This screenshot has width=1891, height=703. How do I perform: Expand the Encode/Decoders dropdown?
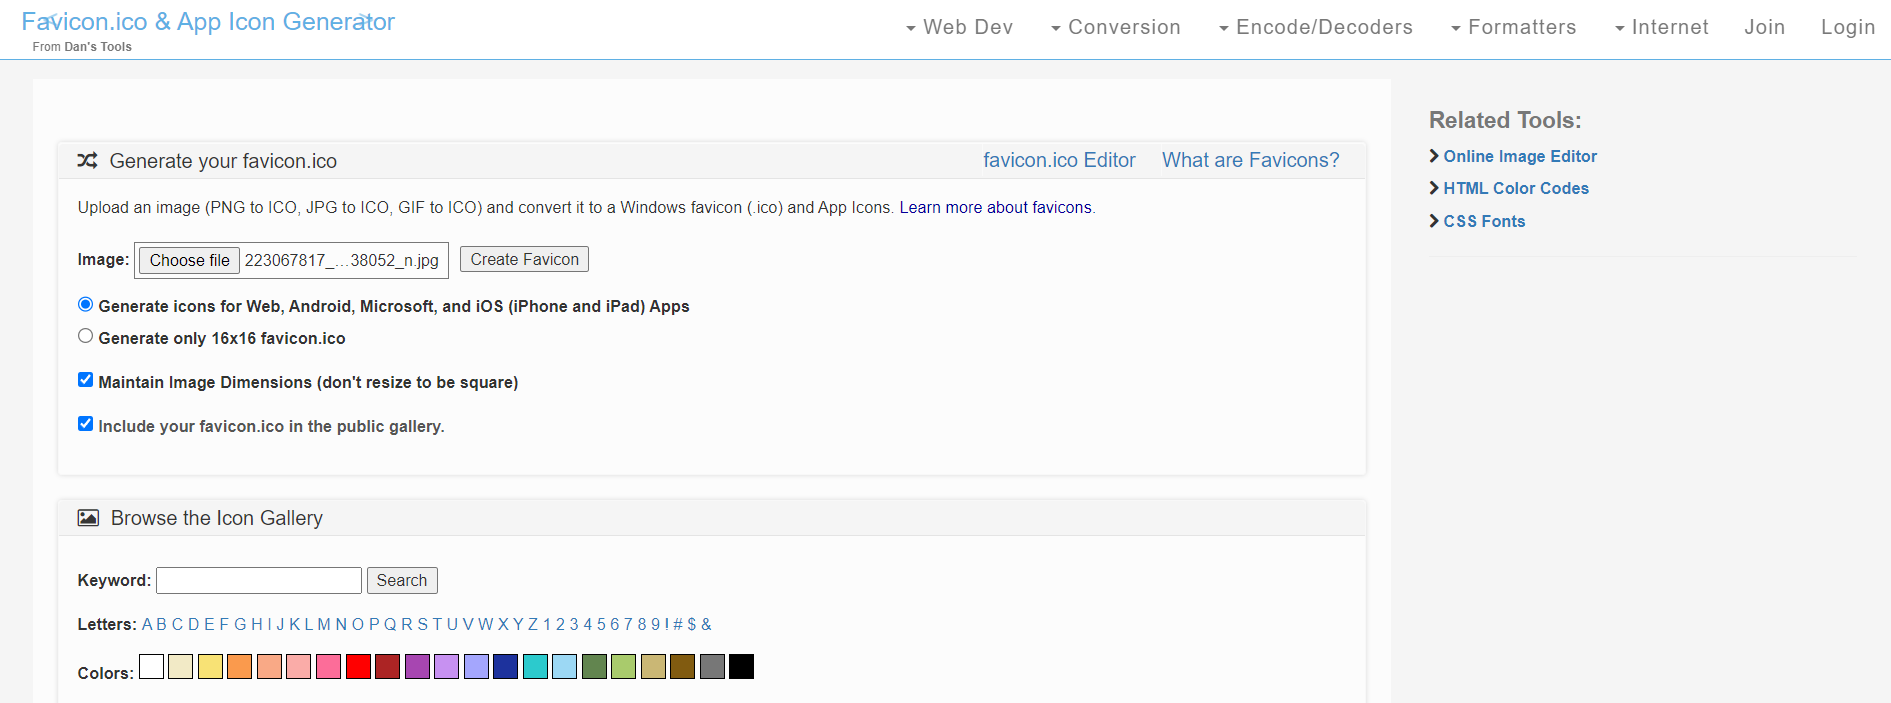coord(1315,27)
